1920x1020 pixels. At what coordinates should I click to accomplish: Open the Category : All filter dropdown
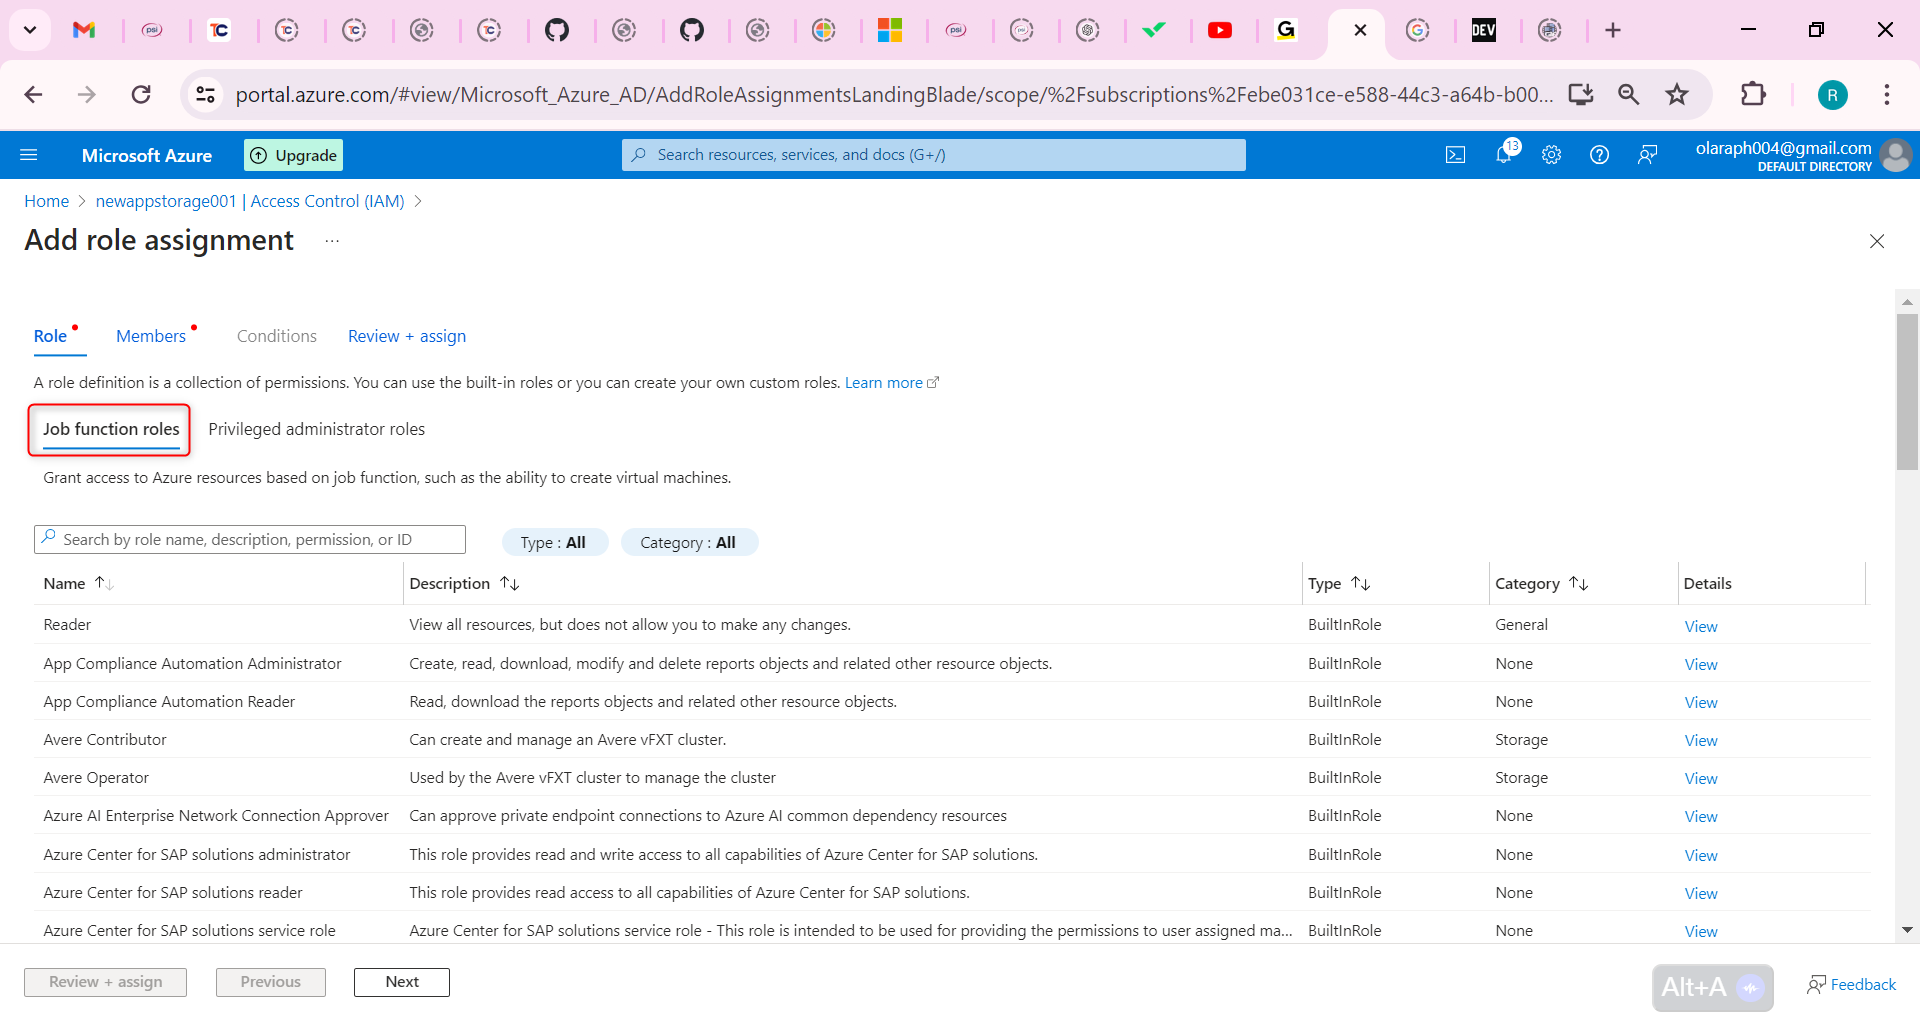pyautogui.click(x=689, y=542)
